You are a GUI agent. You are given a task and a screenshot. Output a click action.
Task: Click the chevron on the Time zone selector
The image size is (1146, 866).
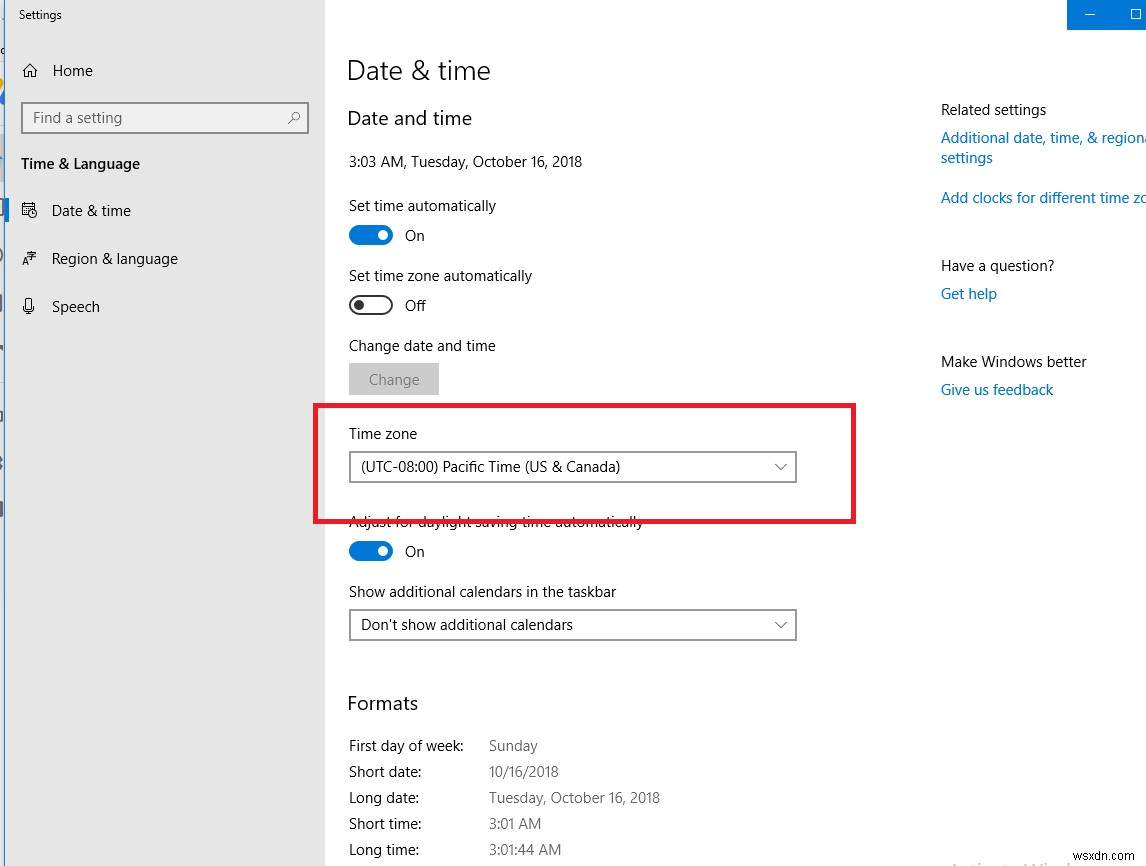click(781, 467)
